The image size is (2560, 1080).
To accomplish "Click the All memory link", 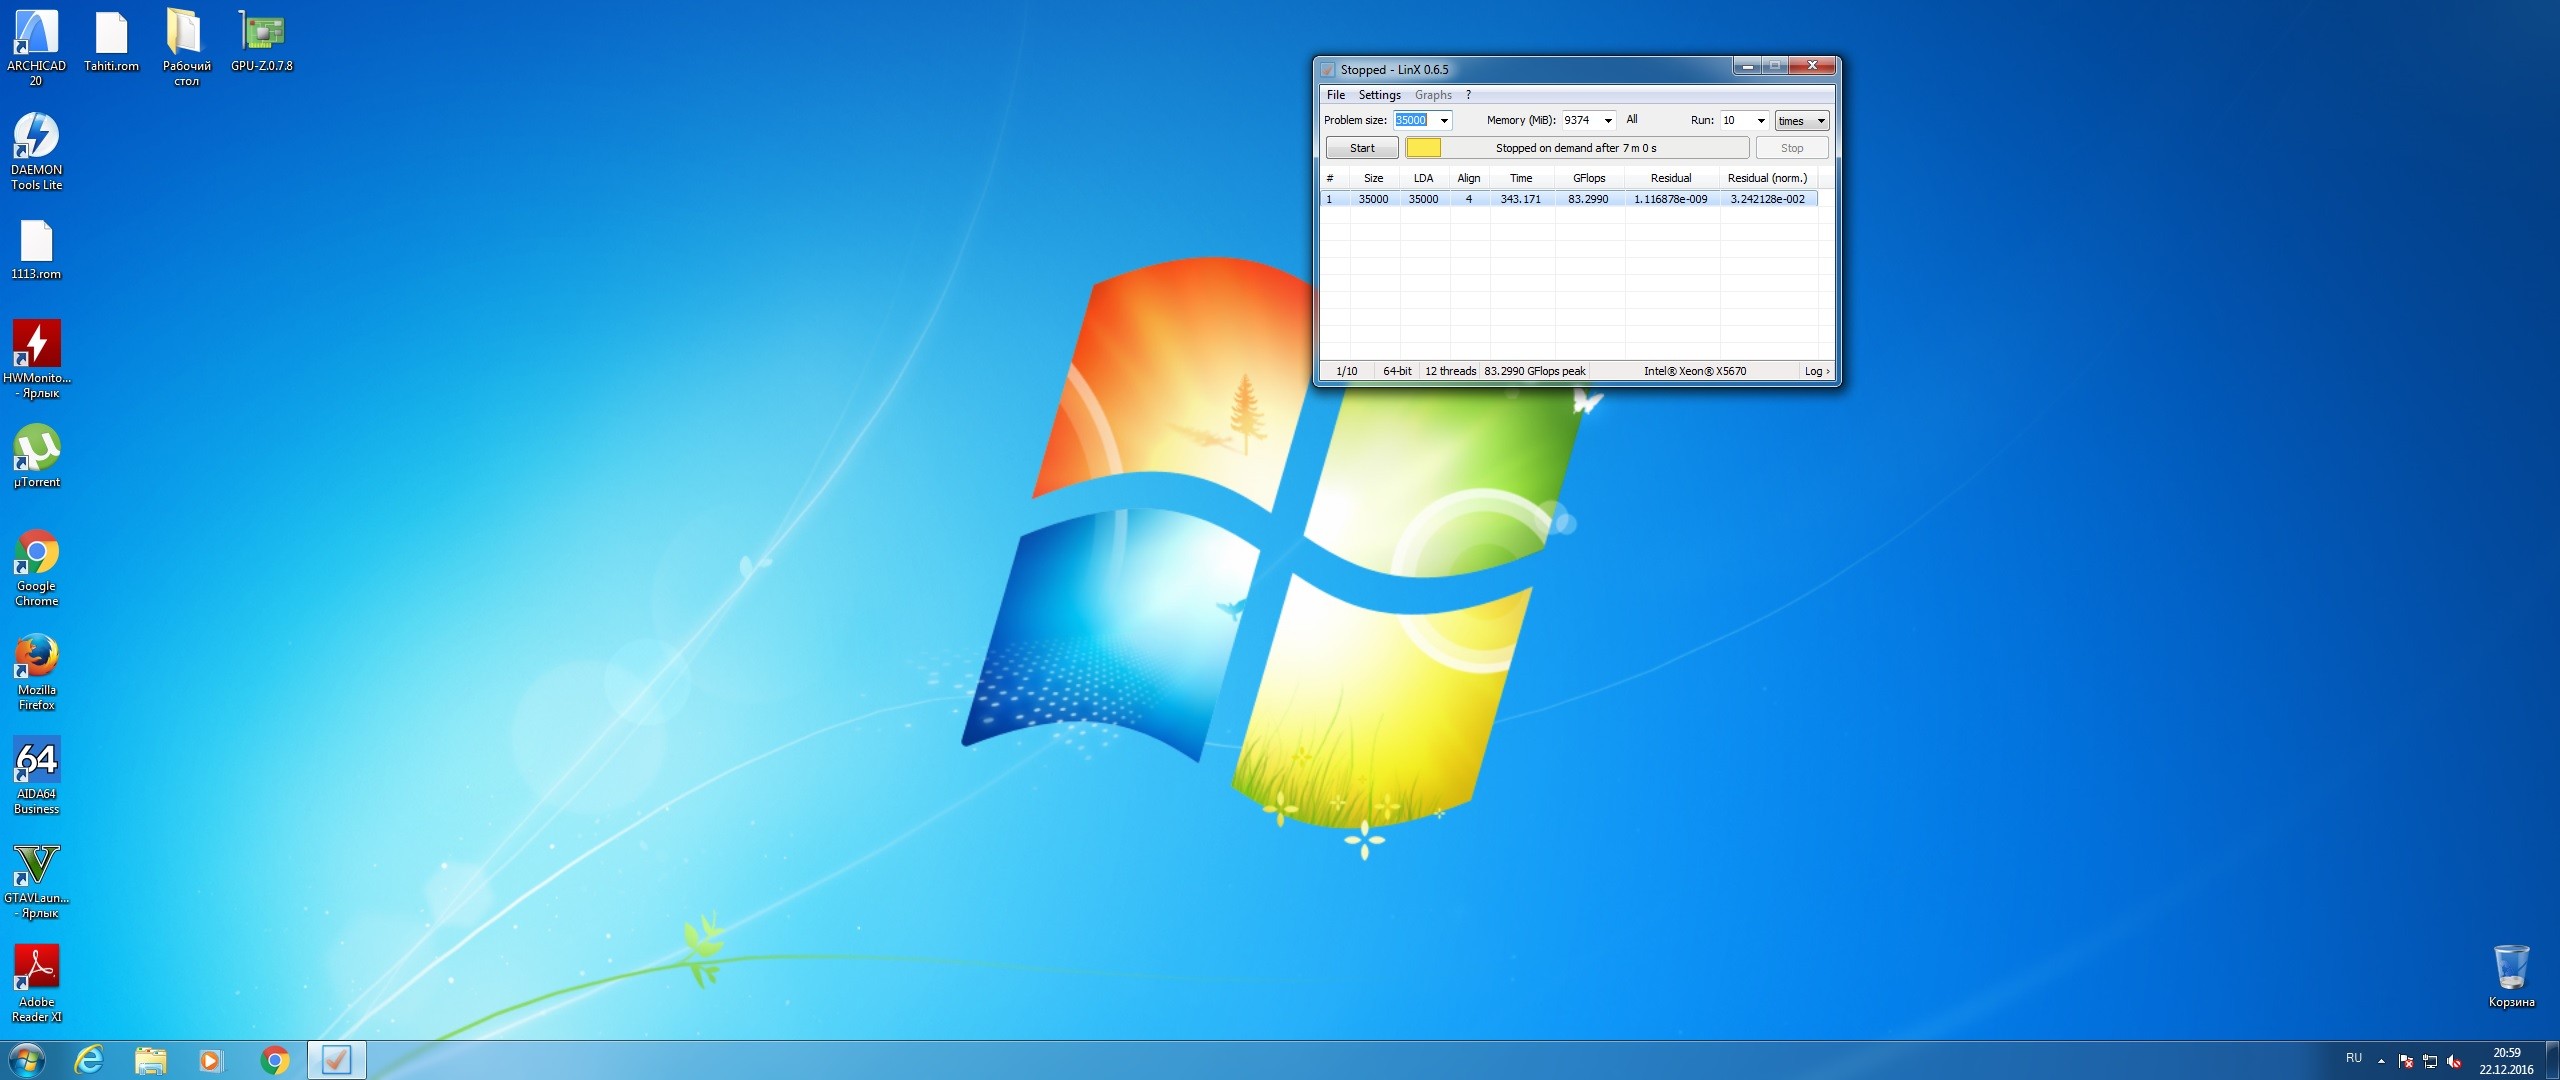I will 1631,120.
